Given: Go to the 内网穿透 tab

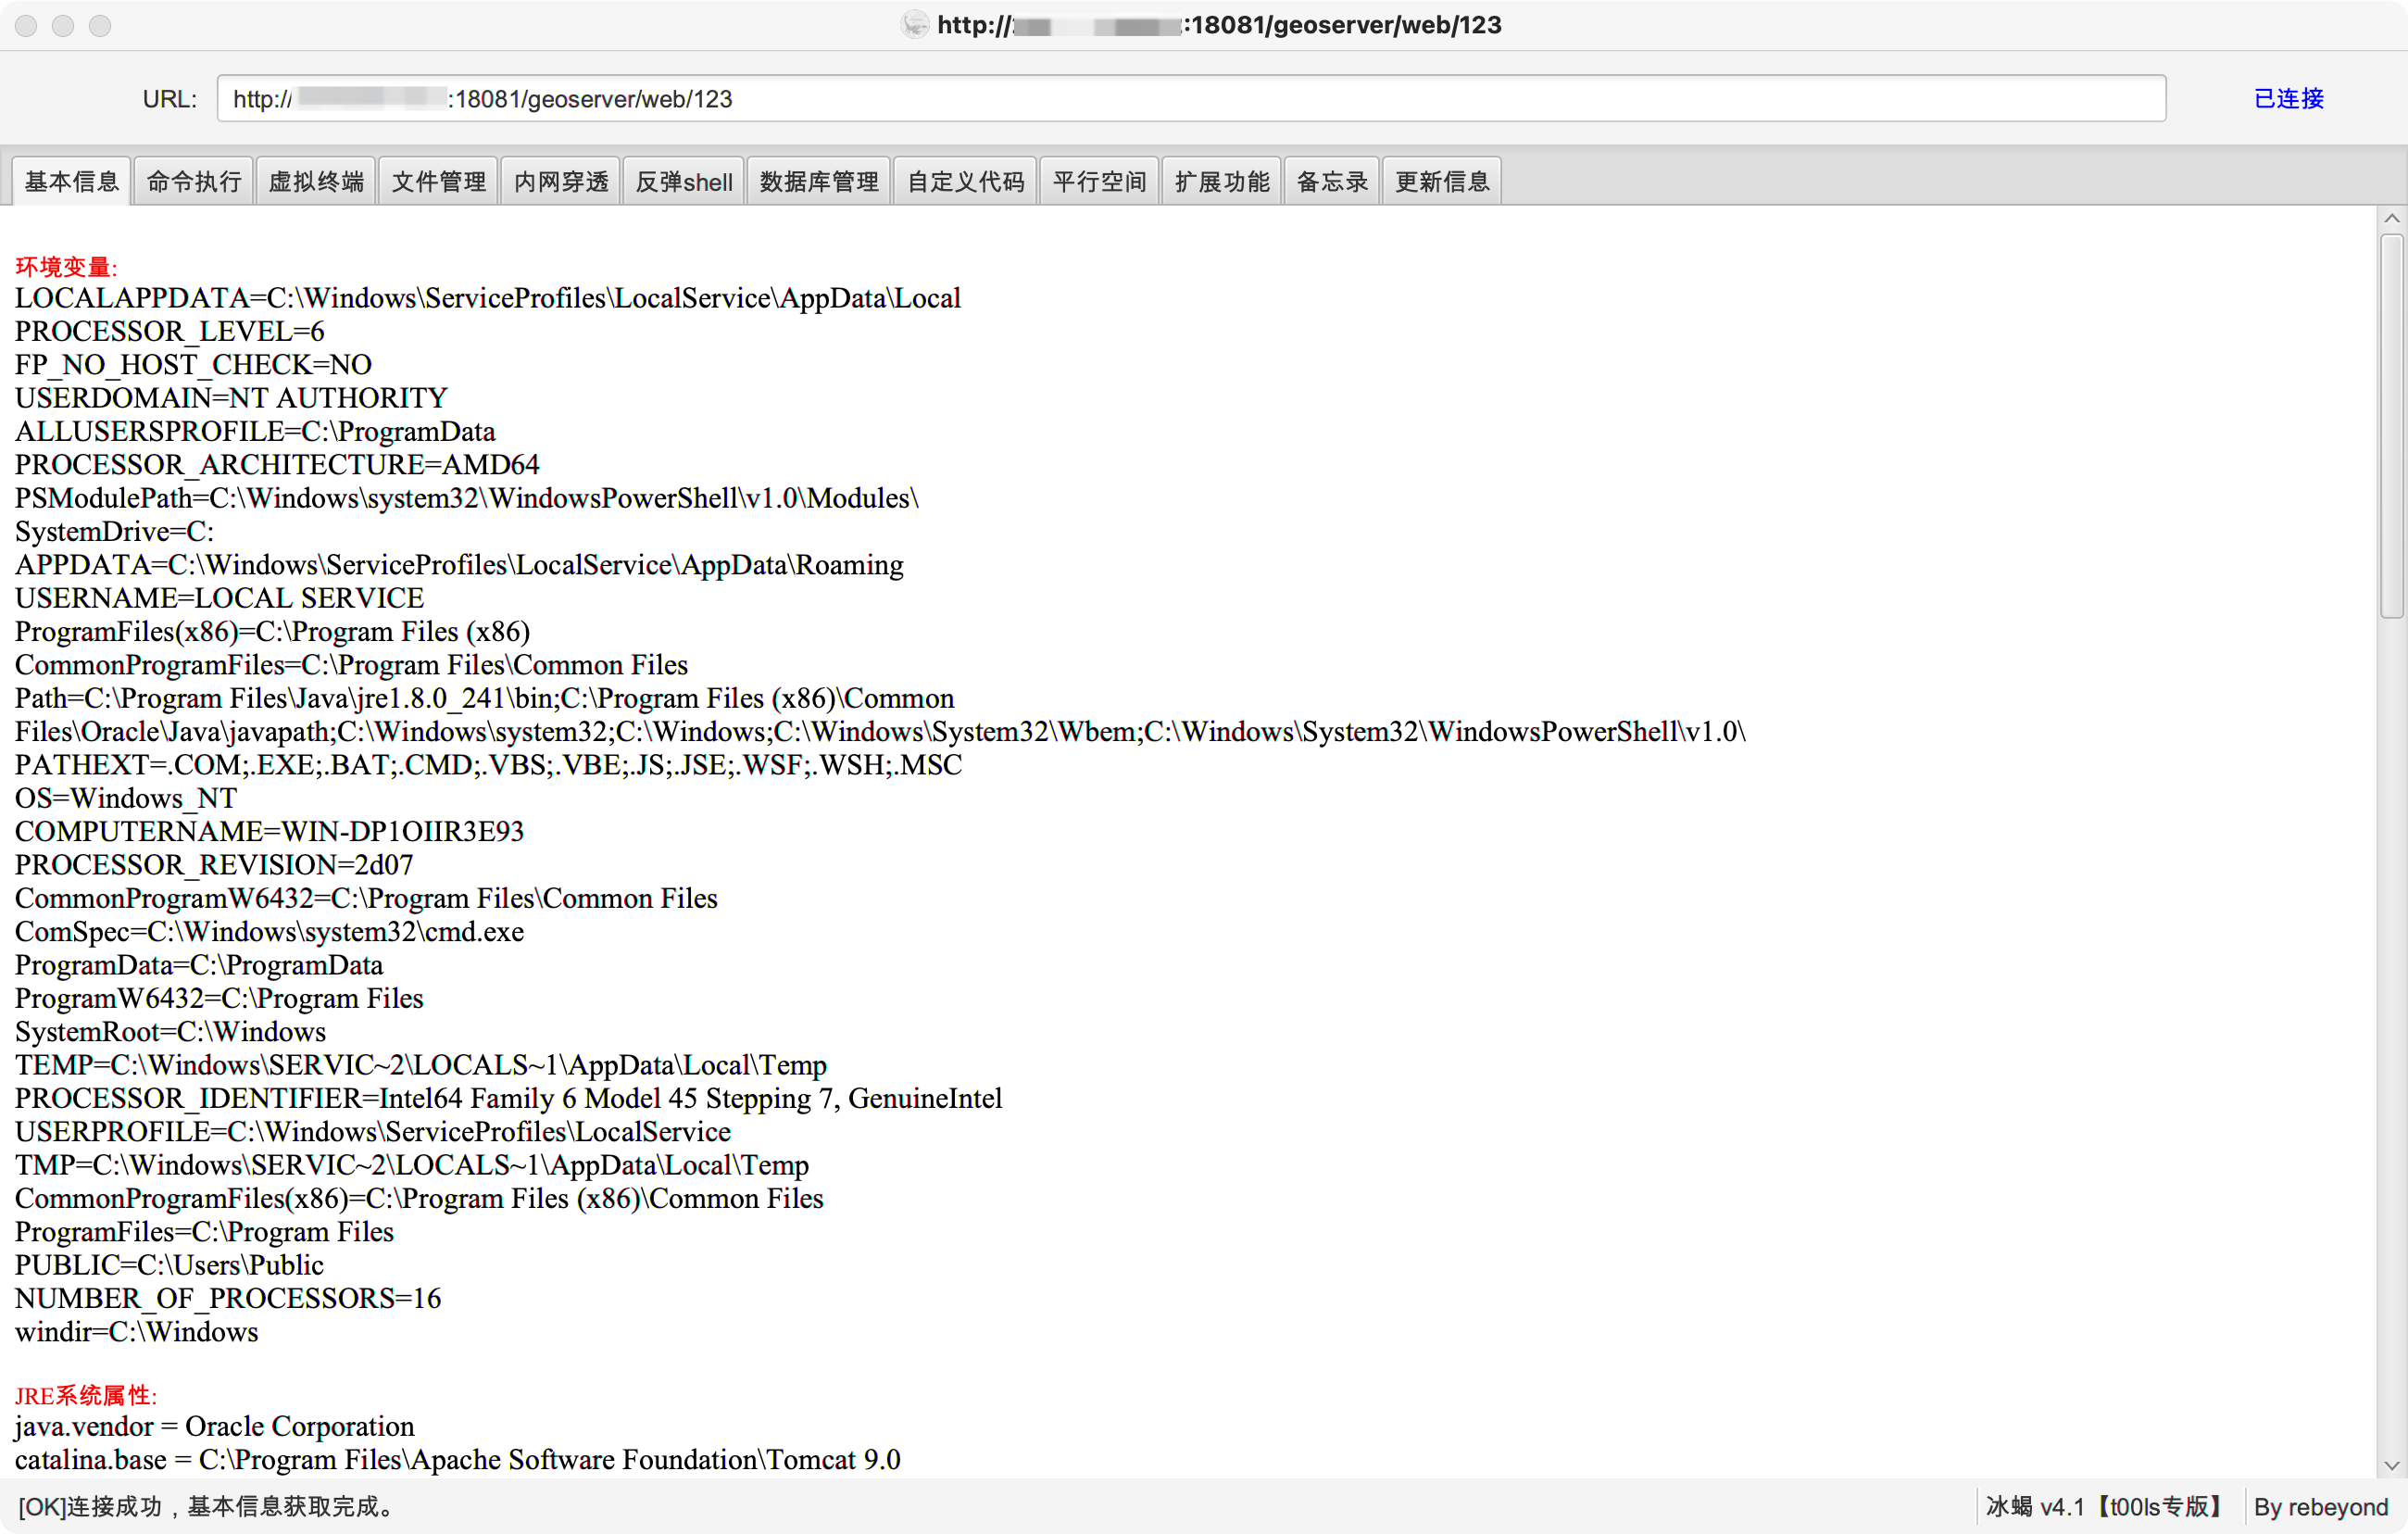Looking at the screenshot, I should pos(560,181).
